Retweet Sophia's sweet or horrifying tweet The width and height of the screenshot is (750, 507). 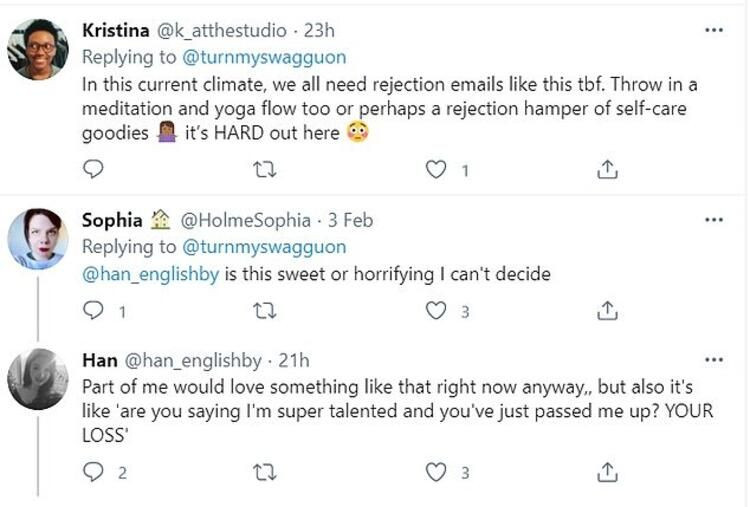coord(265,312)
